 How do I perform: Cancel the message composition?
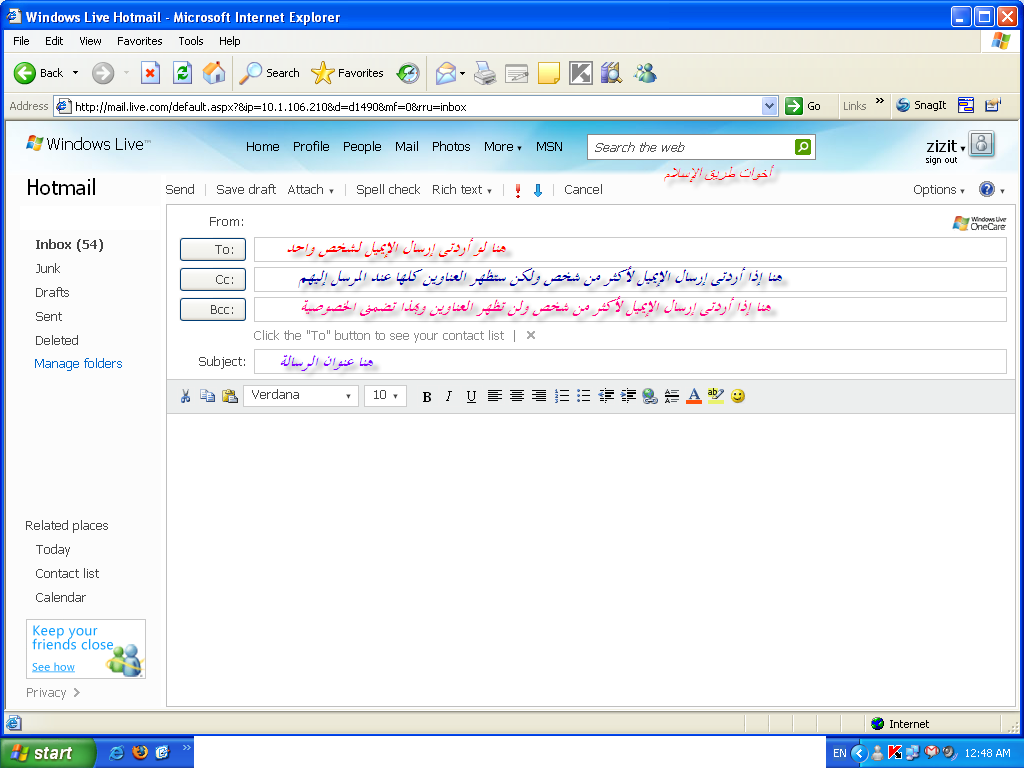(x=583, y=189)
